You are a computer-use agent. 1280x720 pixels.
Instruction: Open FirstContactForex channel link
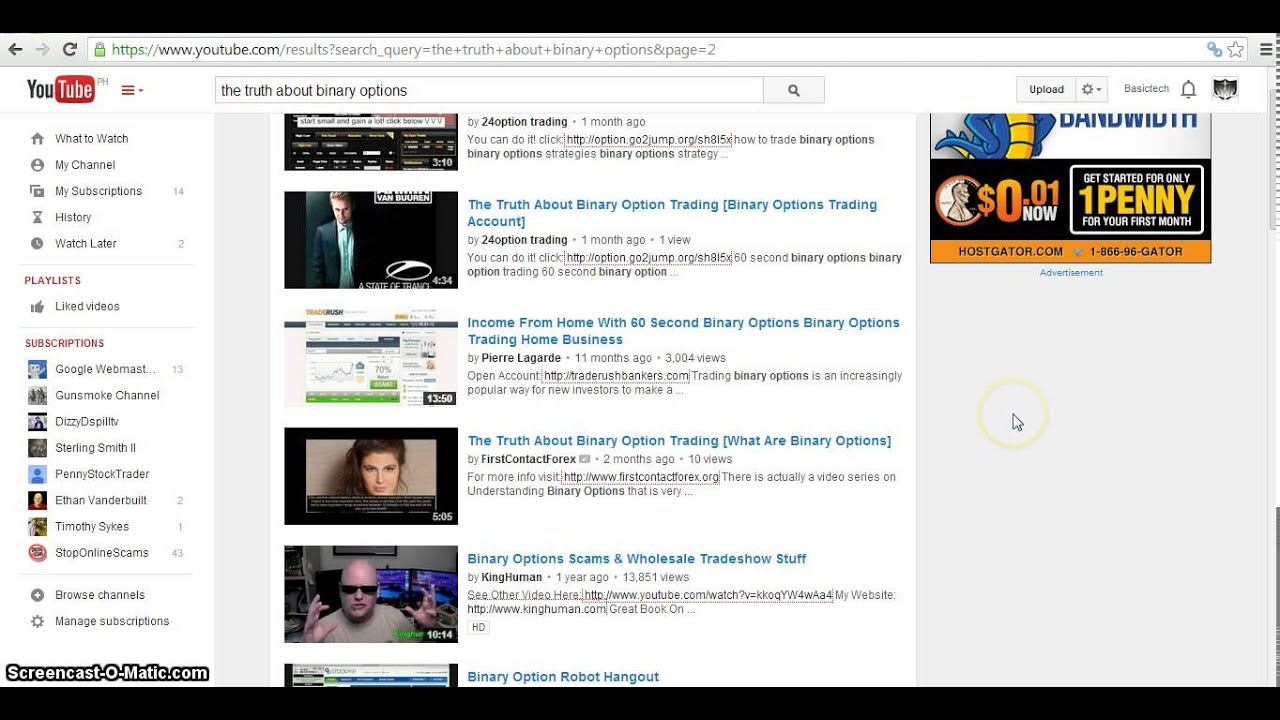click(x=528, y=460)
